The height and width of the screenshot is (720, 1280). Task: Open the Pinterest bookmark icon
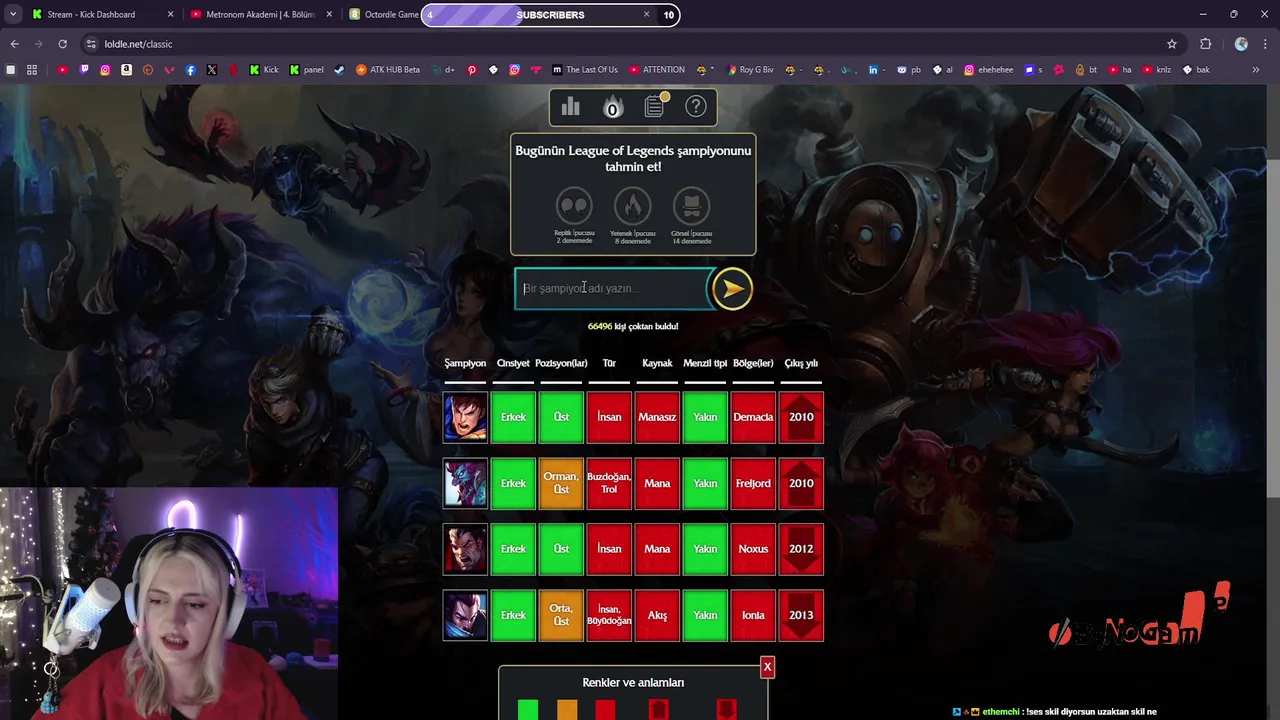click(x=472, y=70)
